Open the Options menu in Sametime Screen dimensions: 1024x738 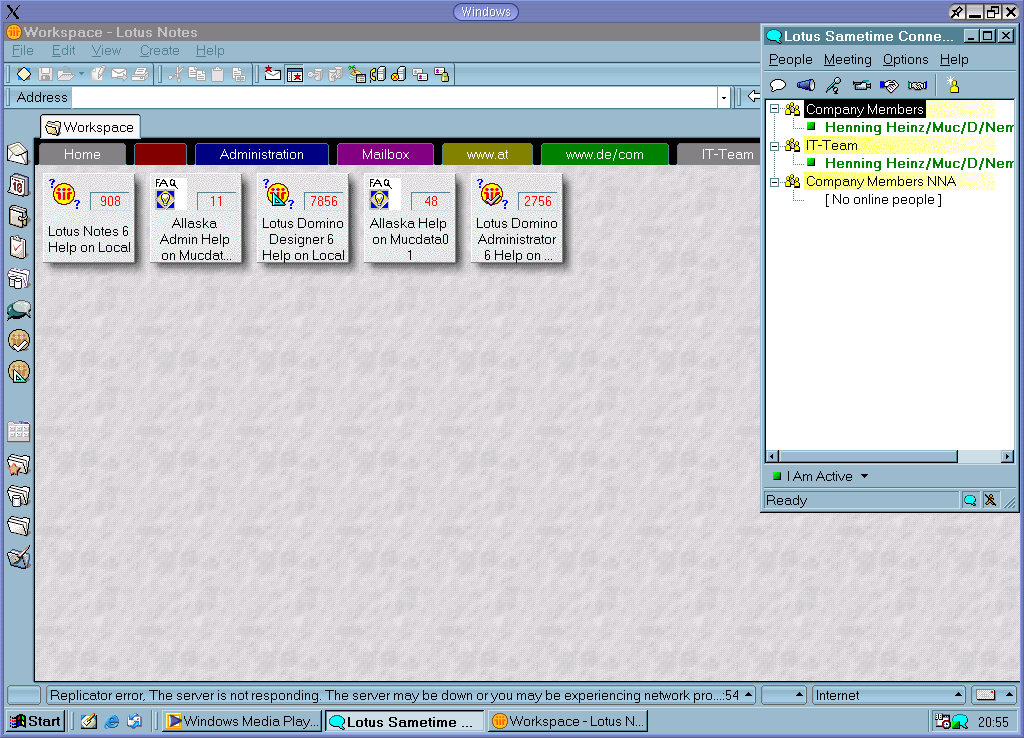click(905, 59)
